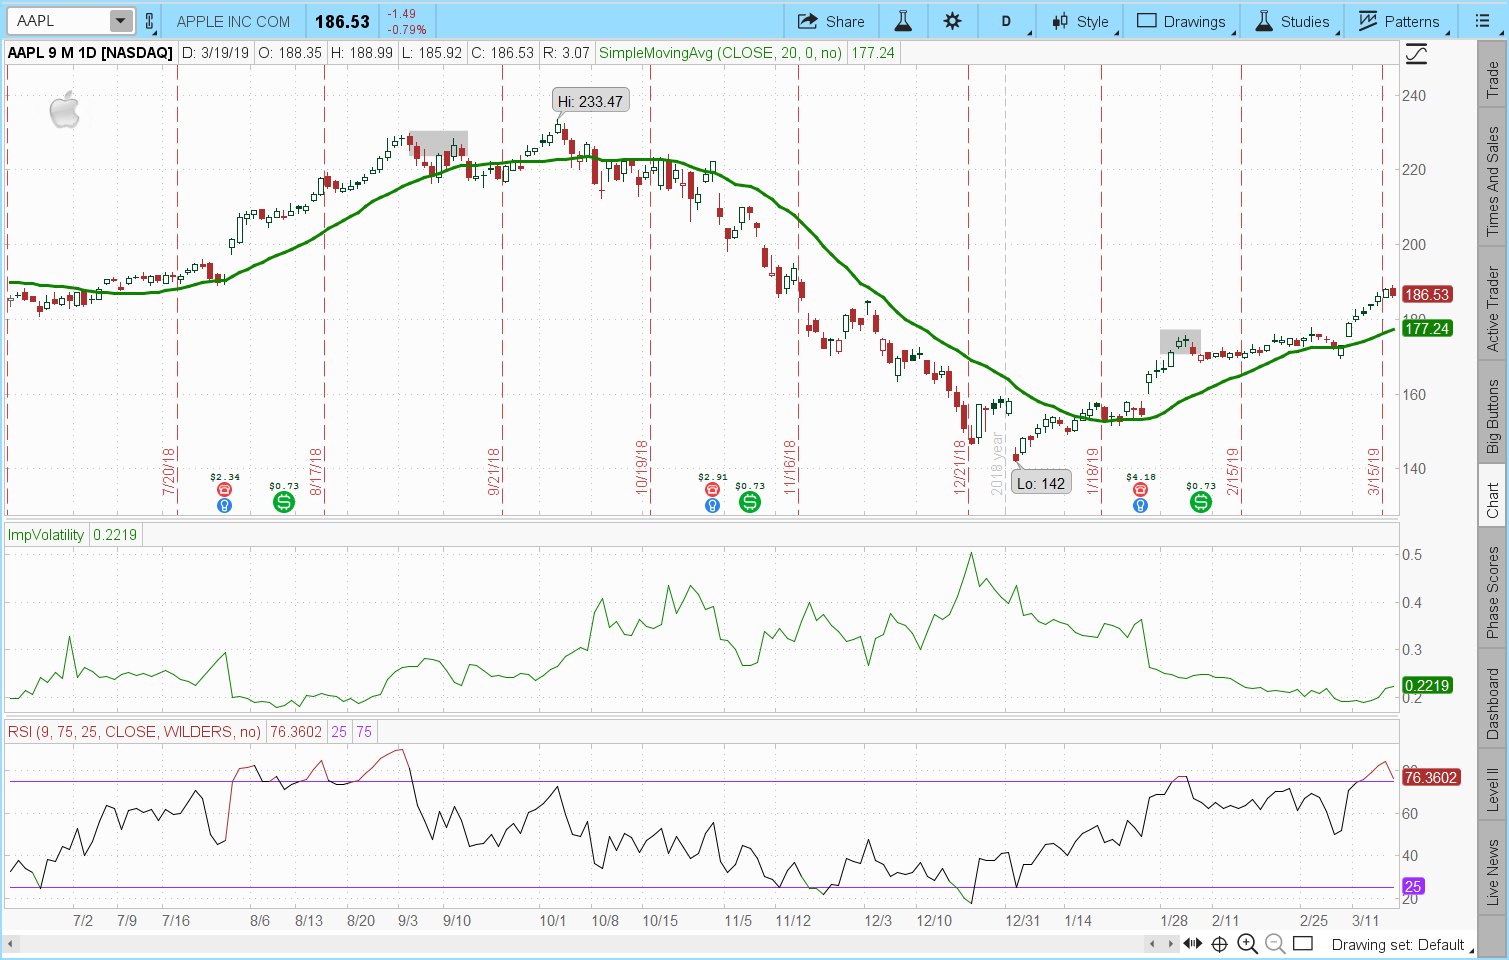Open the Edit Studies flask icon

pos(903,21)
